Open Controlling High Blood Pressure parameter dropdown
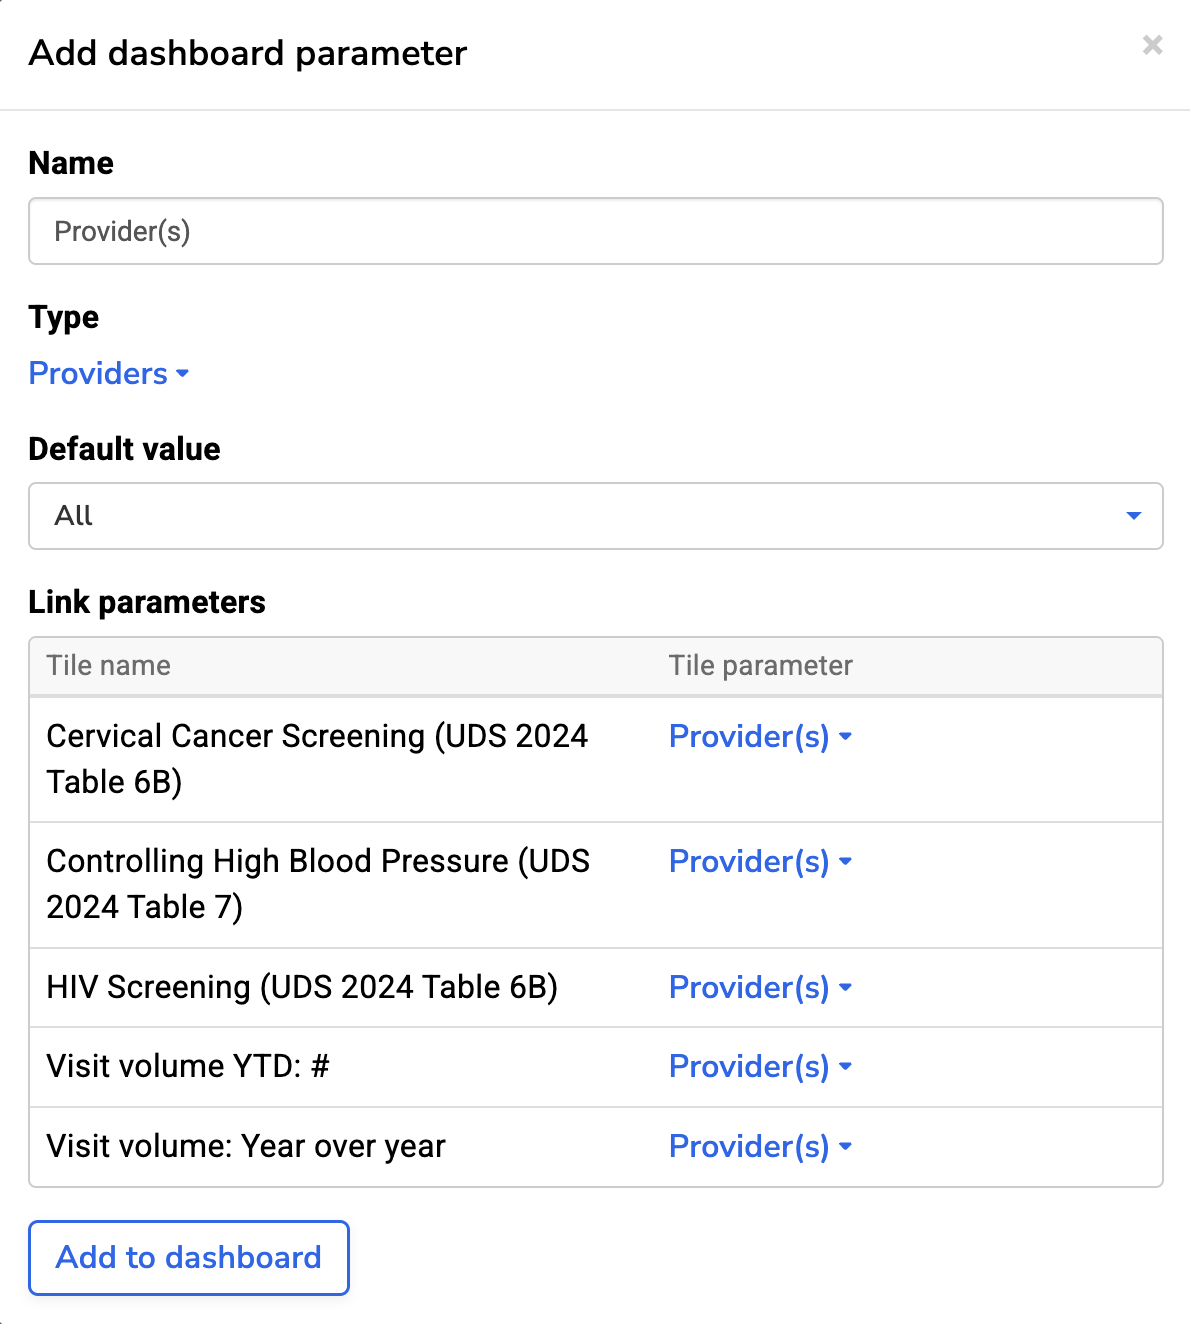 click(760, 862)
